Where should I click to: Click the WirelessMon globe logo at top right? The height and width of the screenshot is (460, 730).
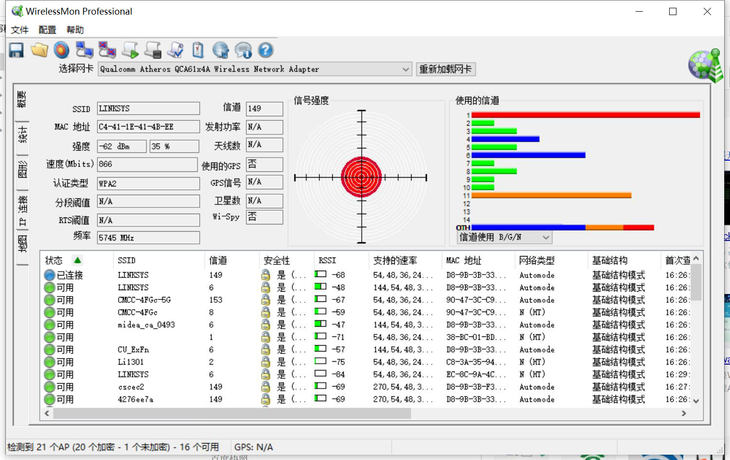coord(705,66)
